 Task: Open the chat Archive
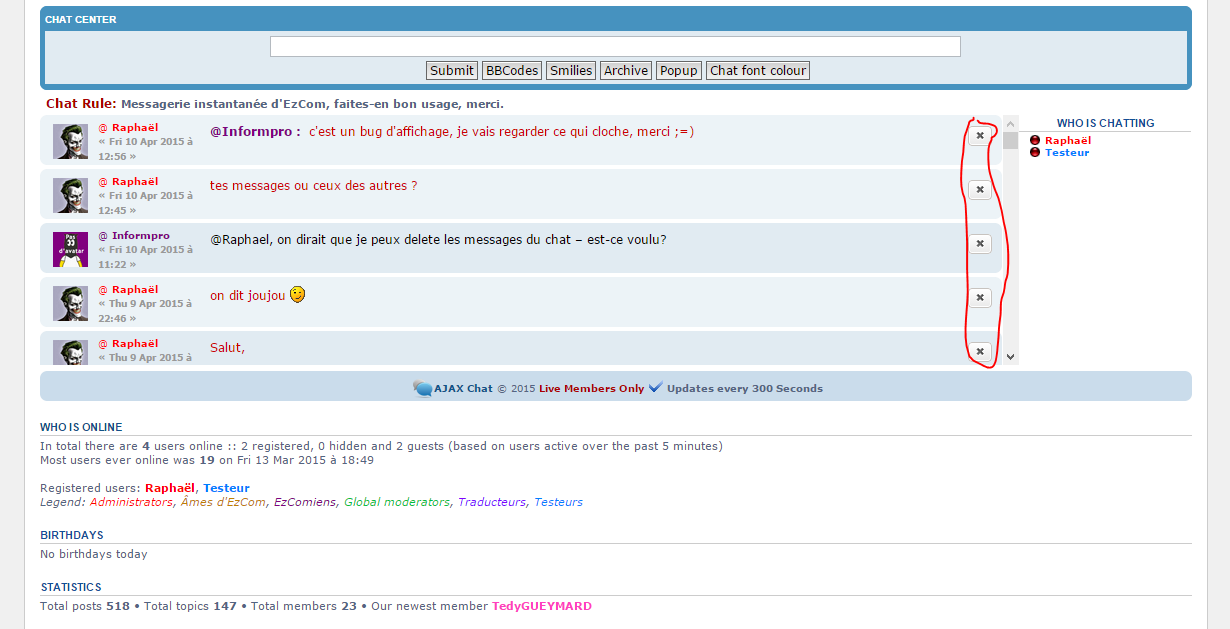625,70
